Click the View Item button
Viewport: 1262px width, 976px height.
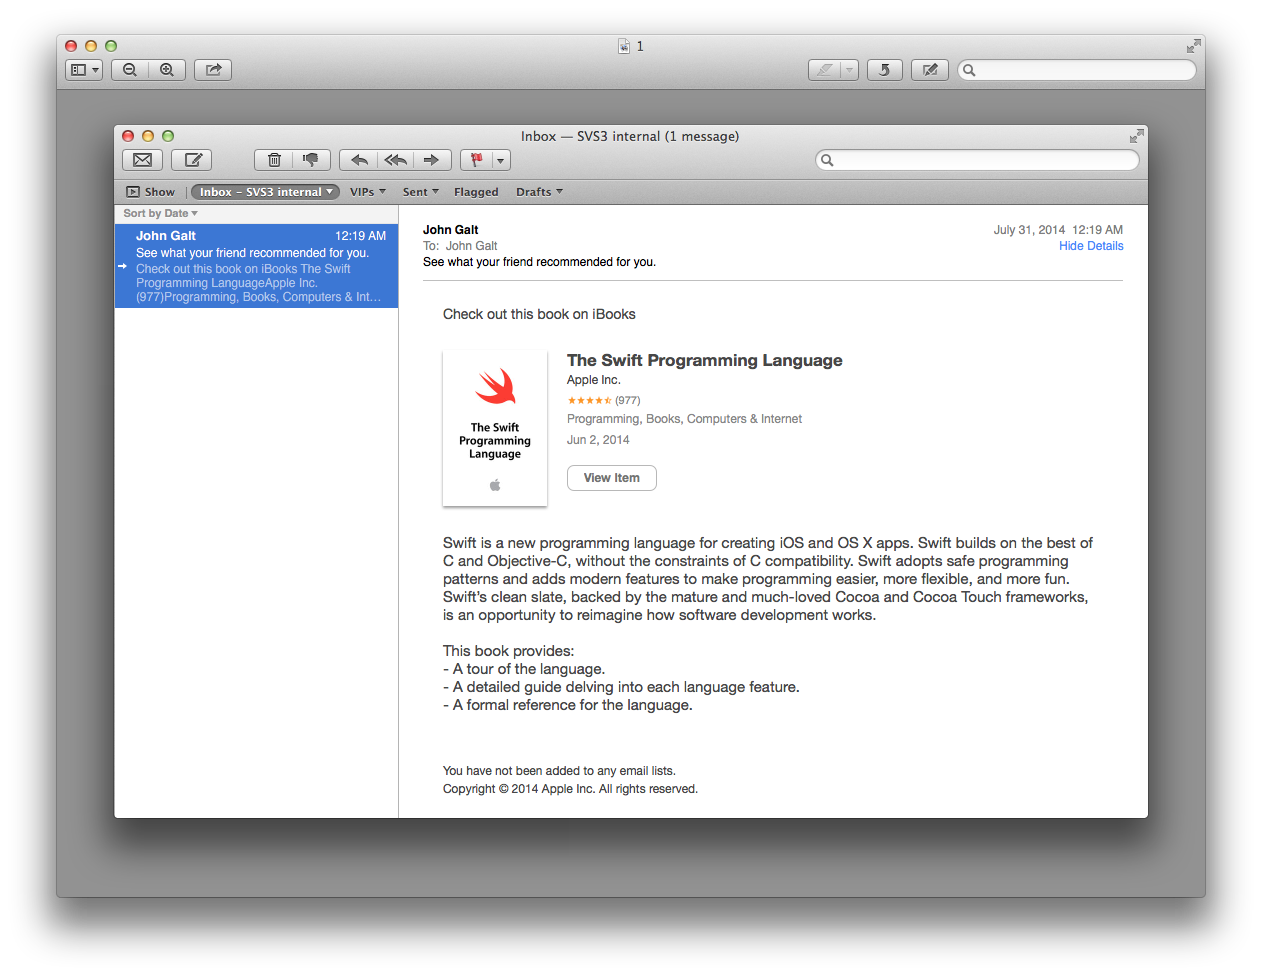(x=612, y=478)
